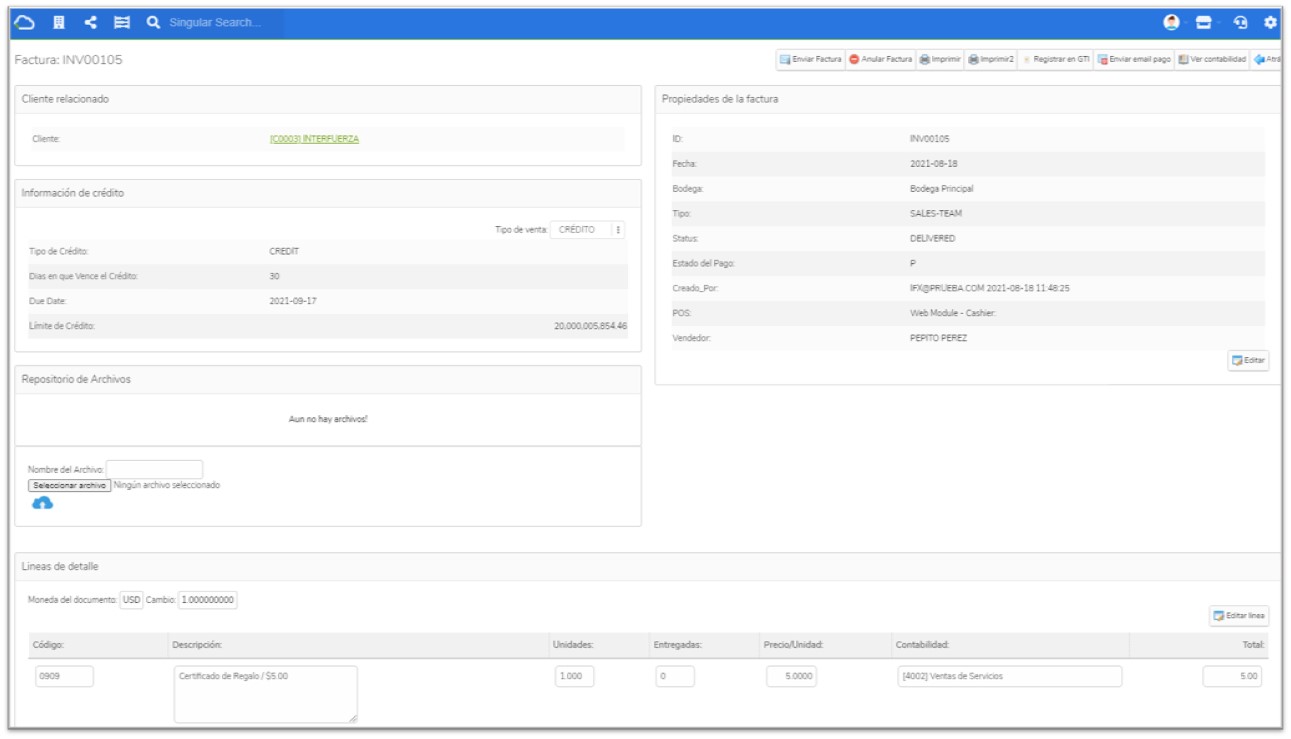Open the Tipo de venta CRÉDITO dropdown
The width and height of the screenshot is (1291, 739).
[588, 230]
